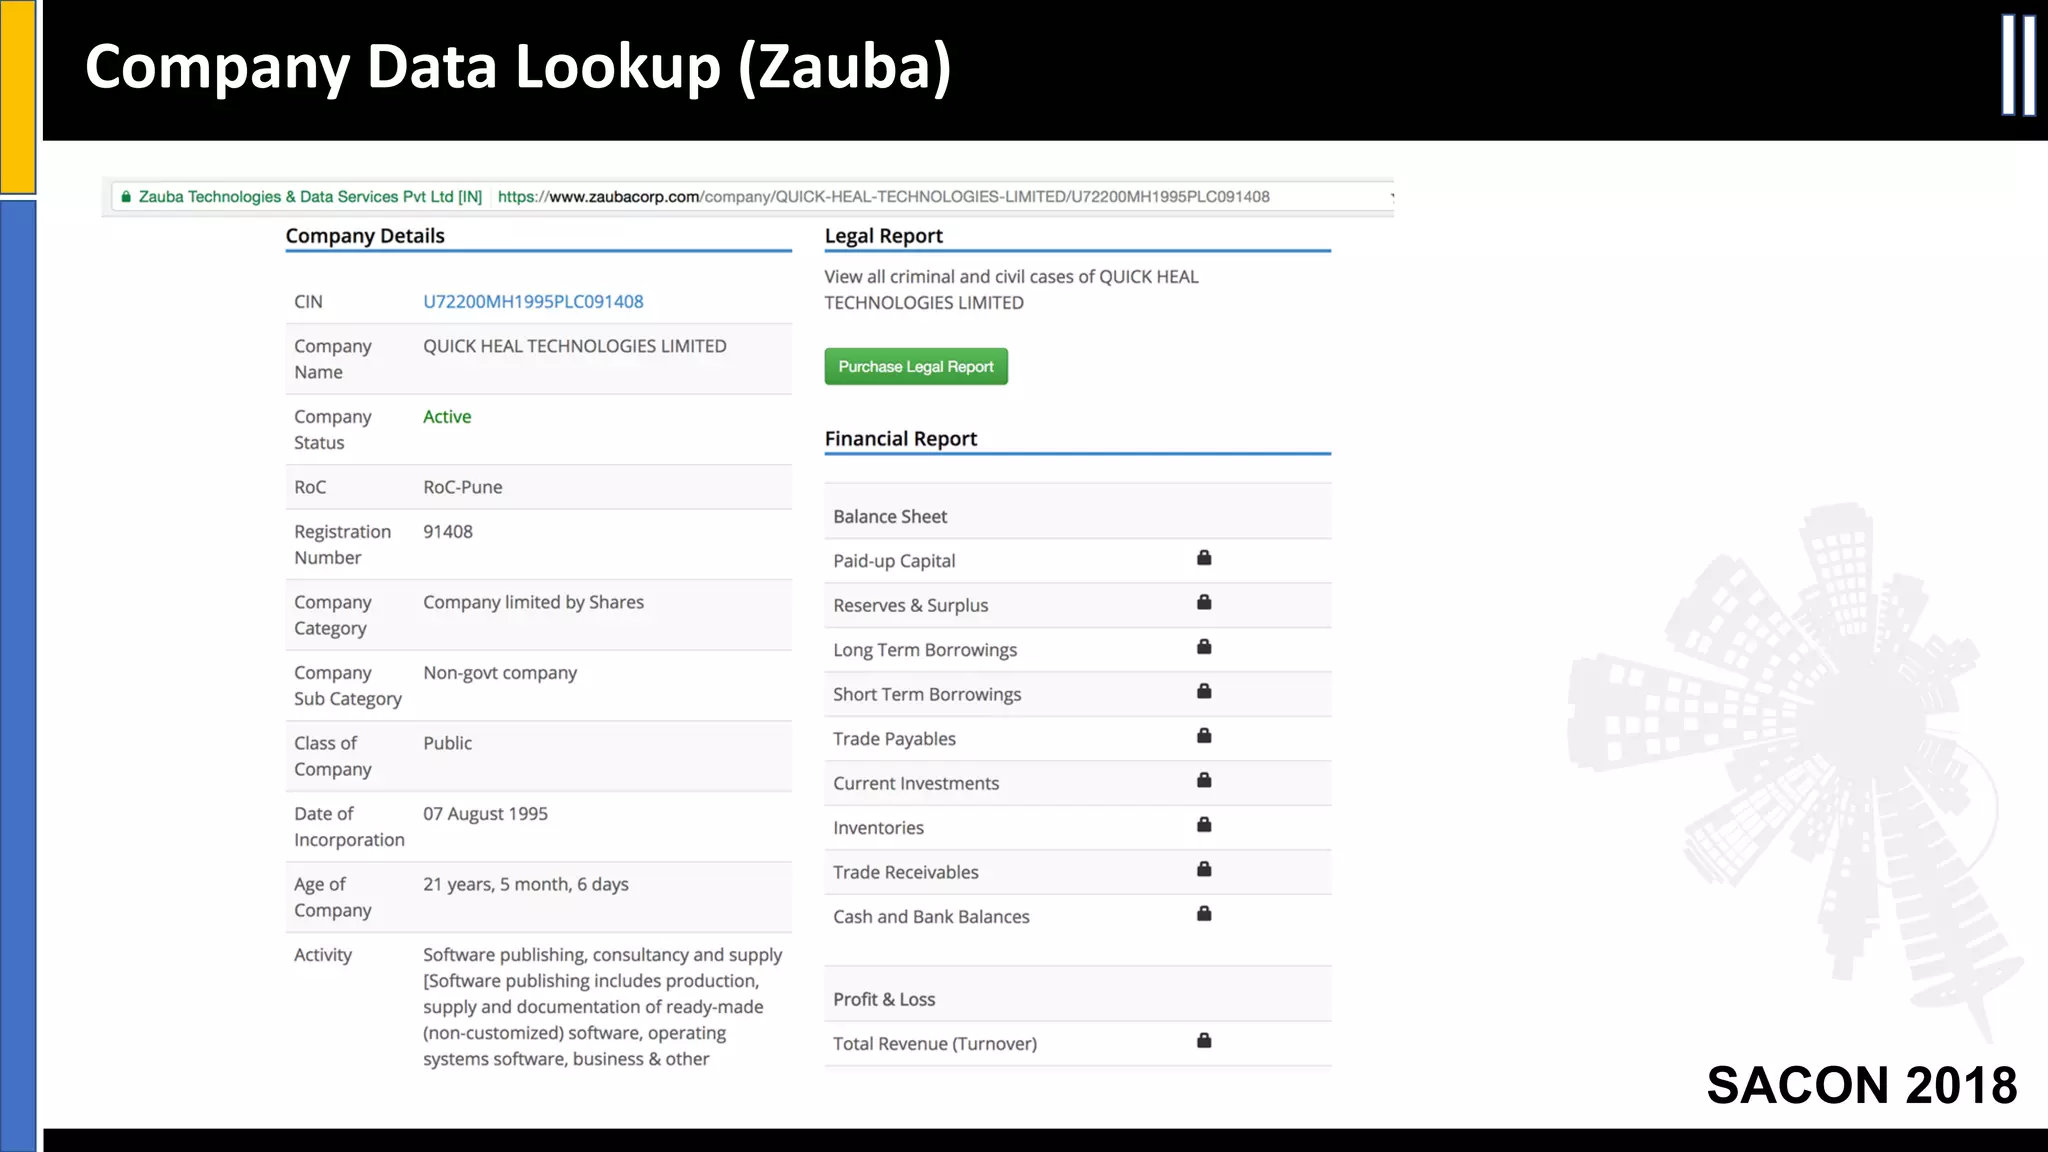Click the Total Revenue (Turnover) lock icon

point(1204,1041)
